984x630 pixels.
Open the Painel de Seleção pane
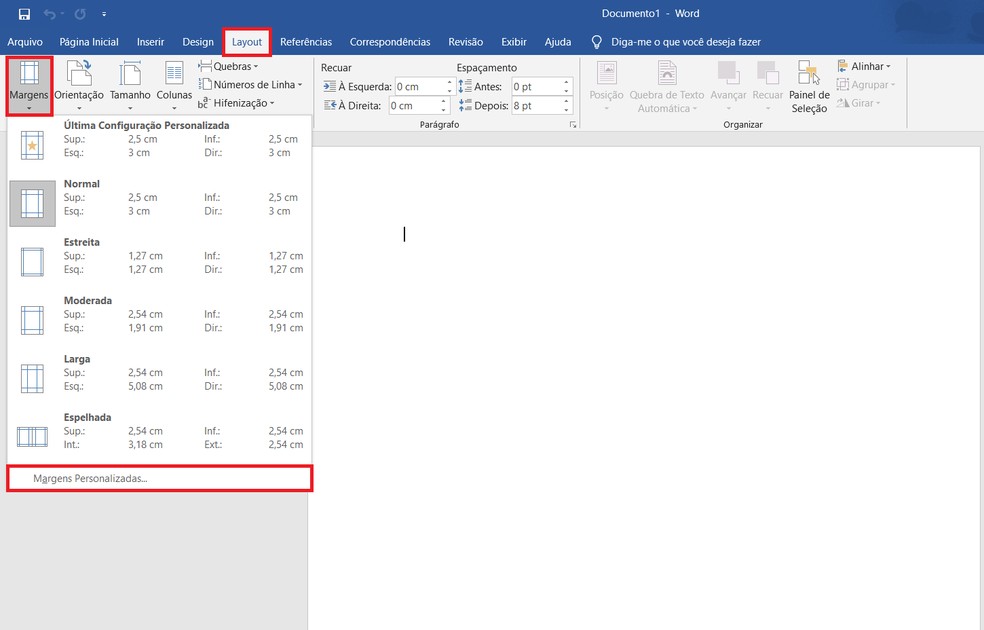pos(809,87)
